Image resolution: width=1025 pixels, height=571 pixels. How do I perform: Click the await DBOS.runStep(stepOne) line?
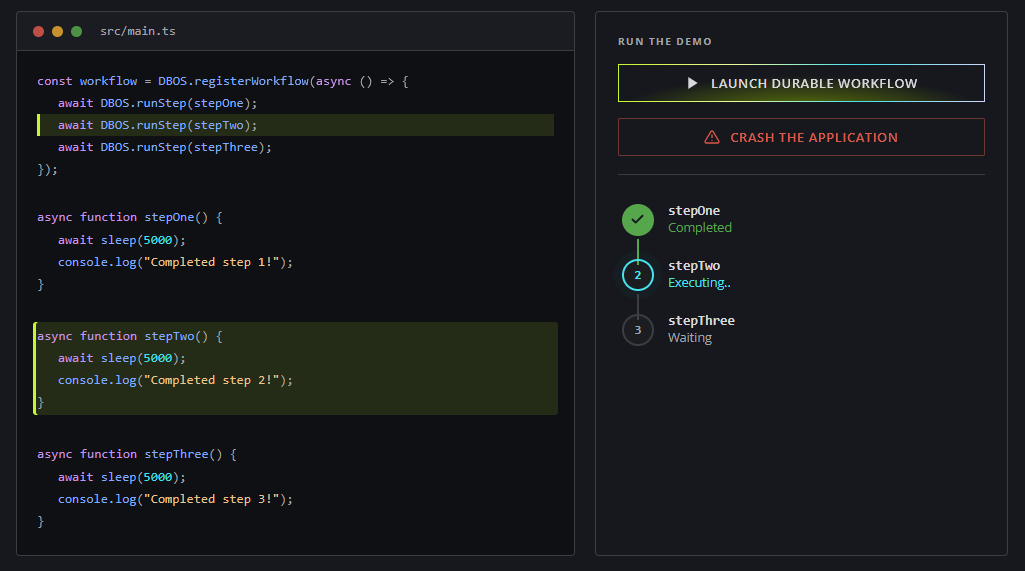(158, 103)
